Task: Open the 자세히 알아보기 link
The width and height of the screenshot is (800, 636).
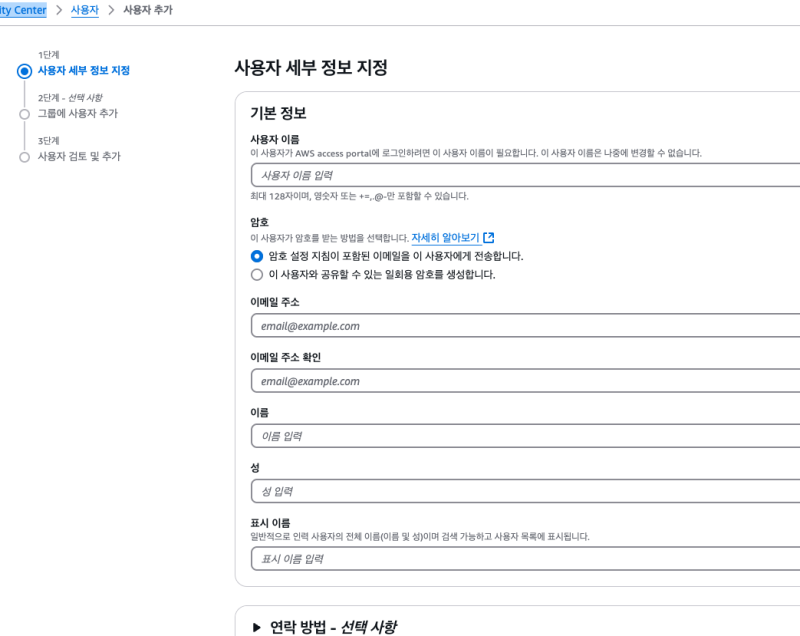Action: click(445, 238)
